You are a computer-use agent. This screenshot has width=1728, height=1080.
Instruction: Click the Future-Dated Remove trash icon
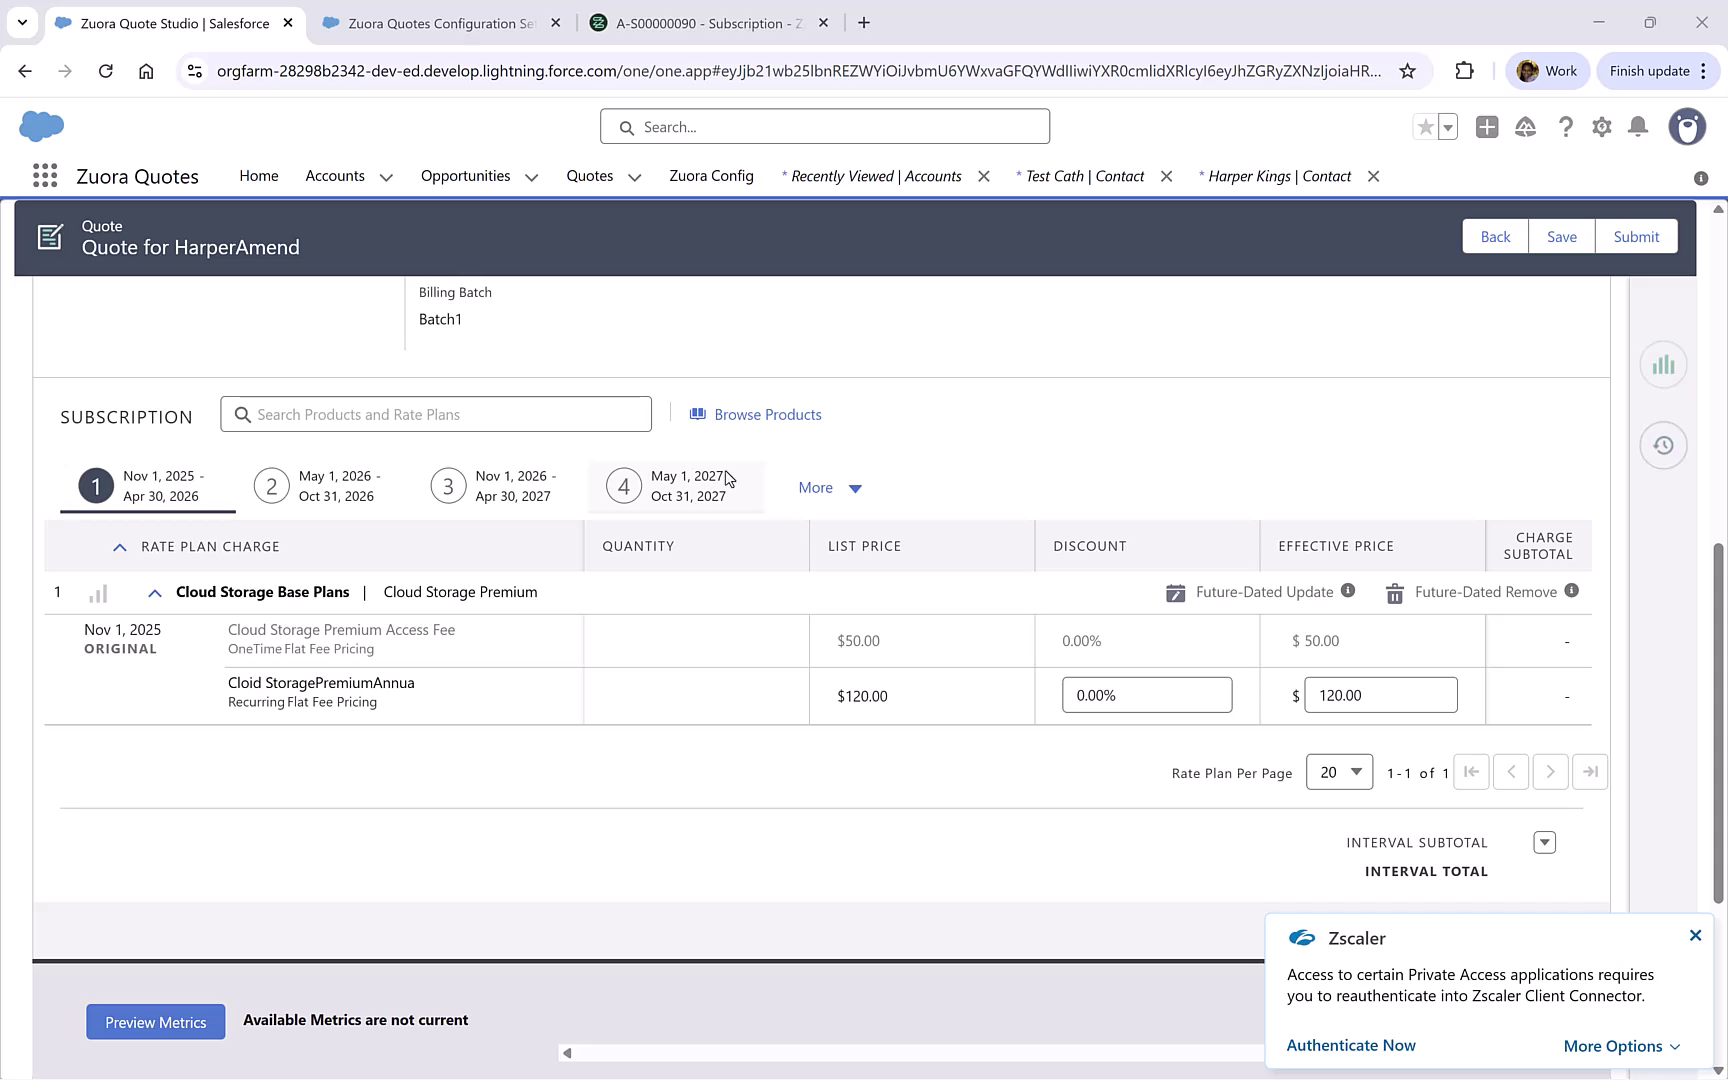click(1394, 593)
